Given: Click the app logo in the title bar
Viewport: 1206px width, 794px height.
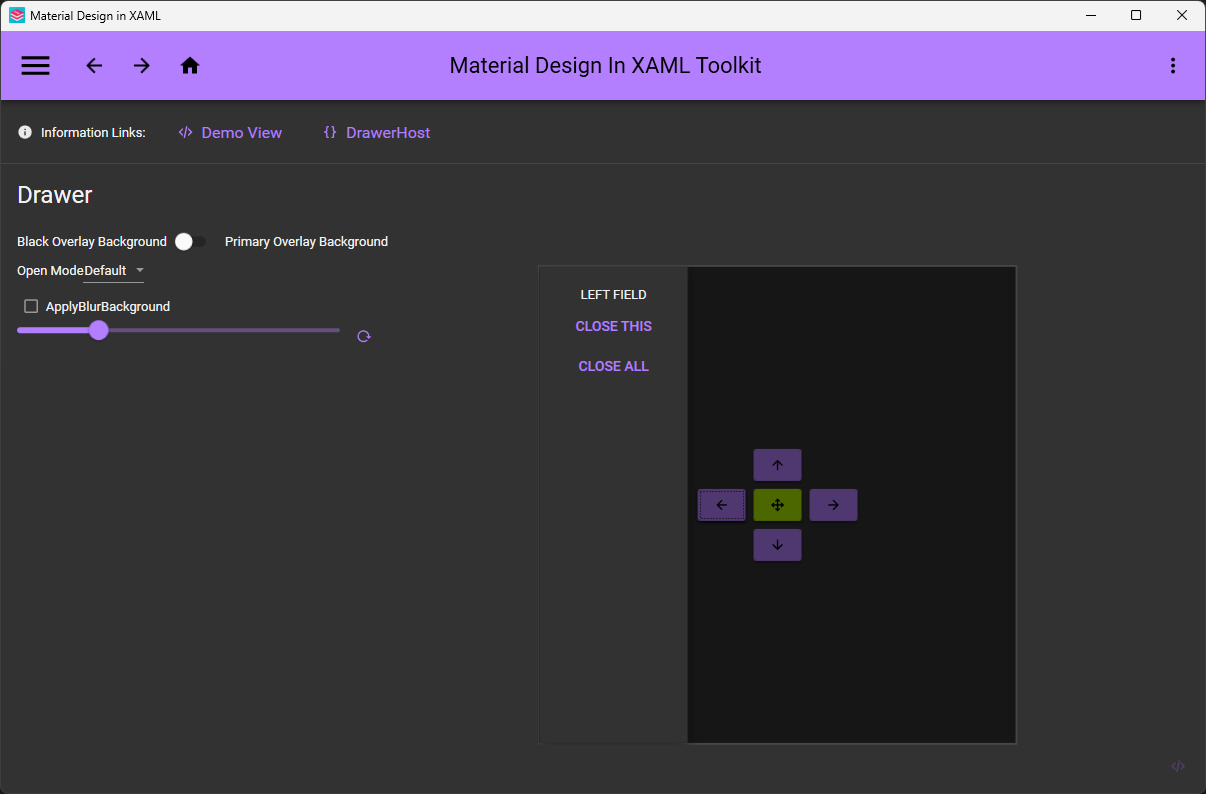Looking at the screenshot, I should (x=17, y=15).
